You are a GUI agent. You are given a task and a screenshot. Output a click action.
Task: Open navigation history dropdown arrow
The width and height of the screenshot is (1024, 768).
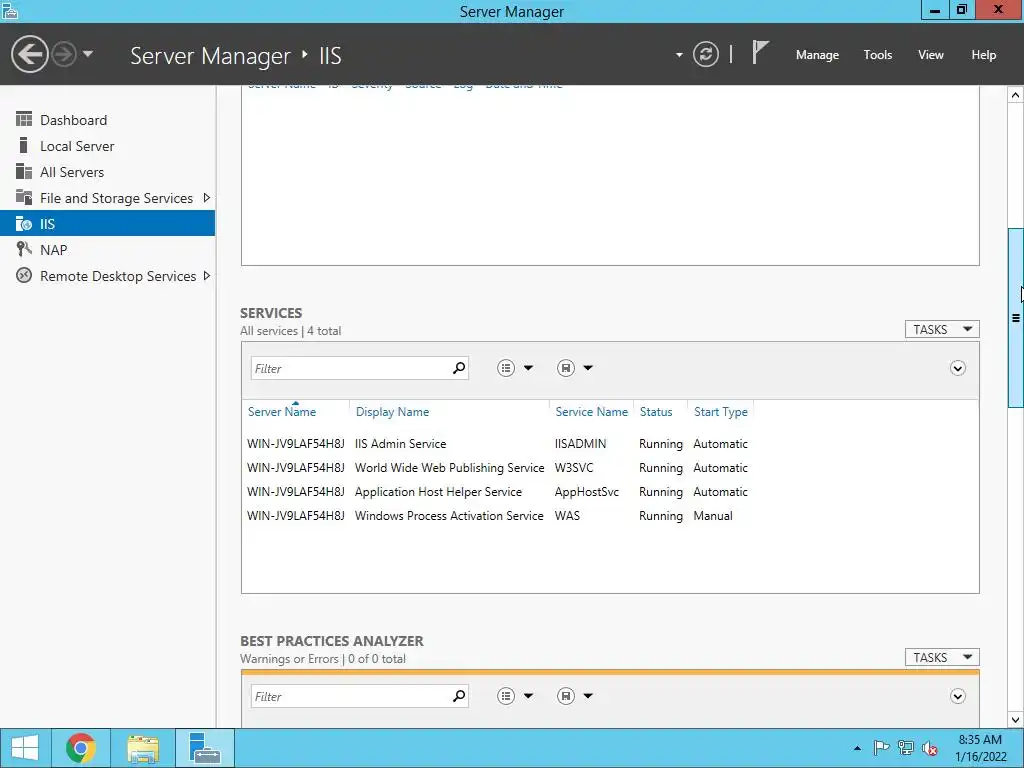click(88, 54)
